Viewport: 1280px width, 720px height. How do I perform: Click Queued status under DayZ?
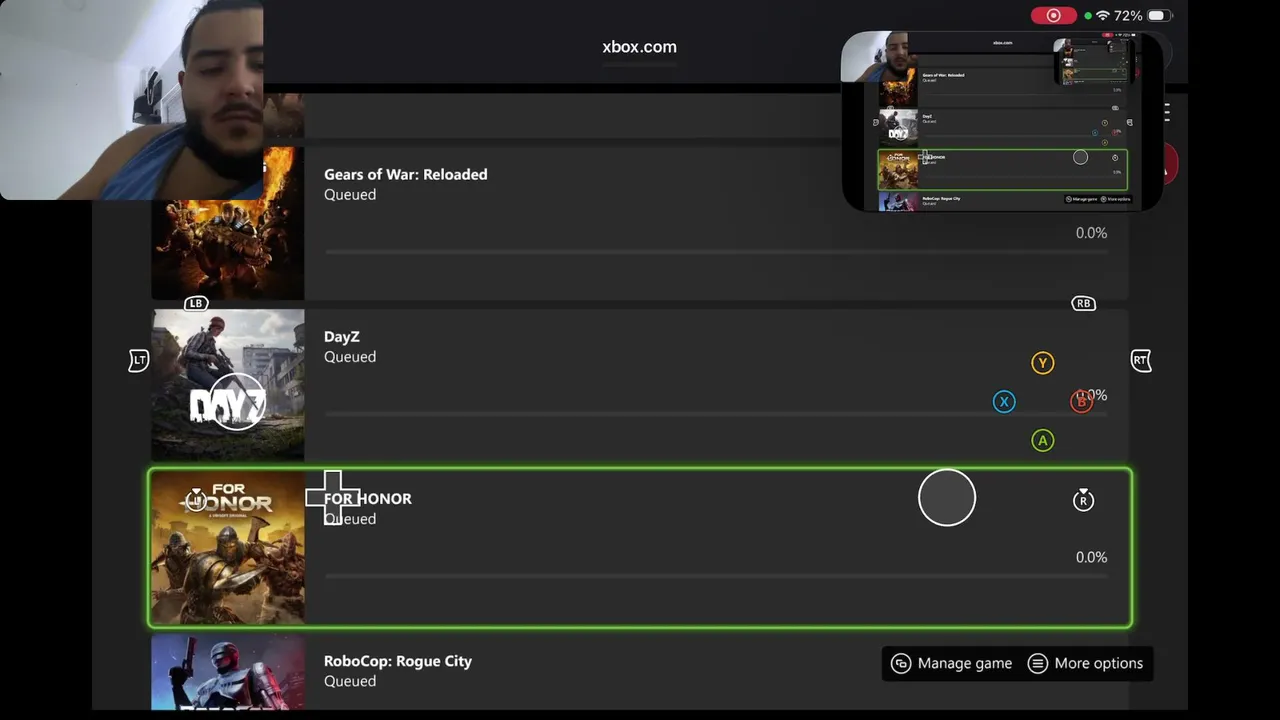click(350, 357)
